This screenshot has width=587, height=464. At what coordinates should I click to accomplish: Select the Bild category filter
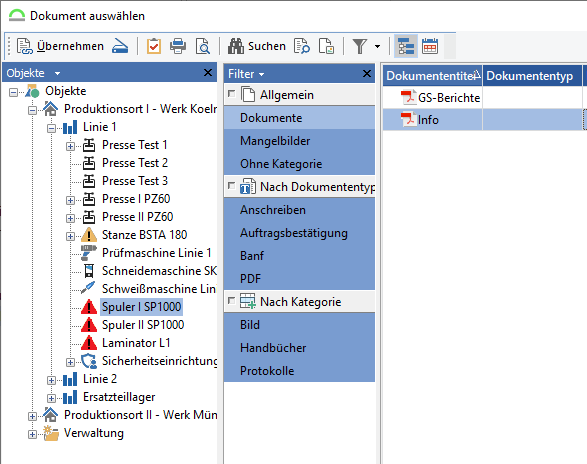pos(299,325)
